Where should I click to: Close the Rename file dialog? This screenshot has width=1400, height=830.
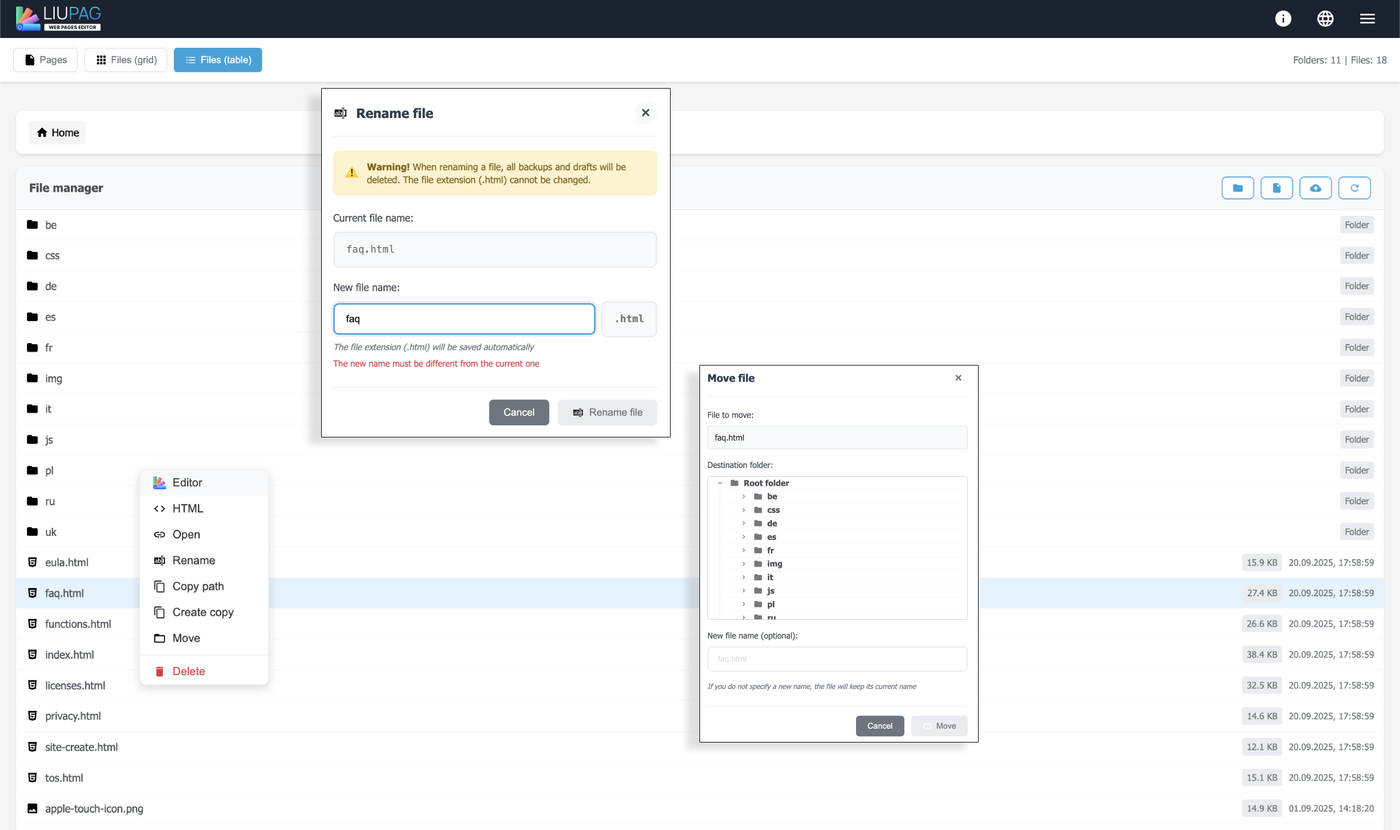coord(645,113)
